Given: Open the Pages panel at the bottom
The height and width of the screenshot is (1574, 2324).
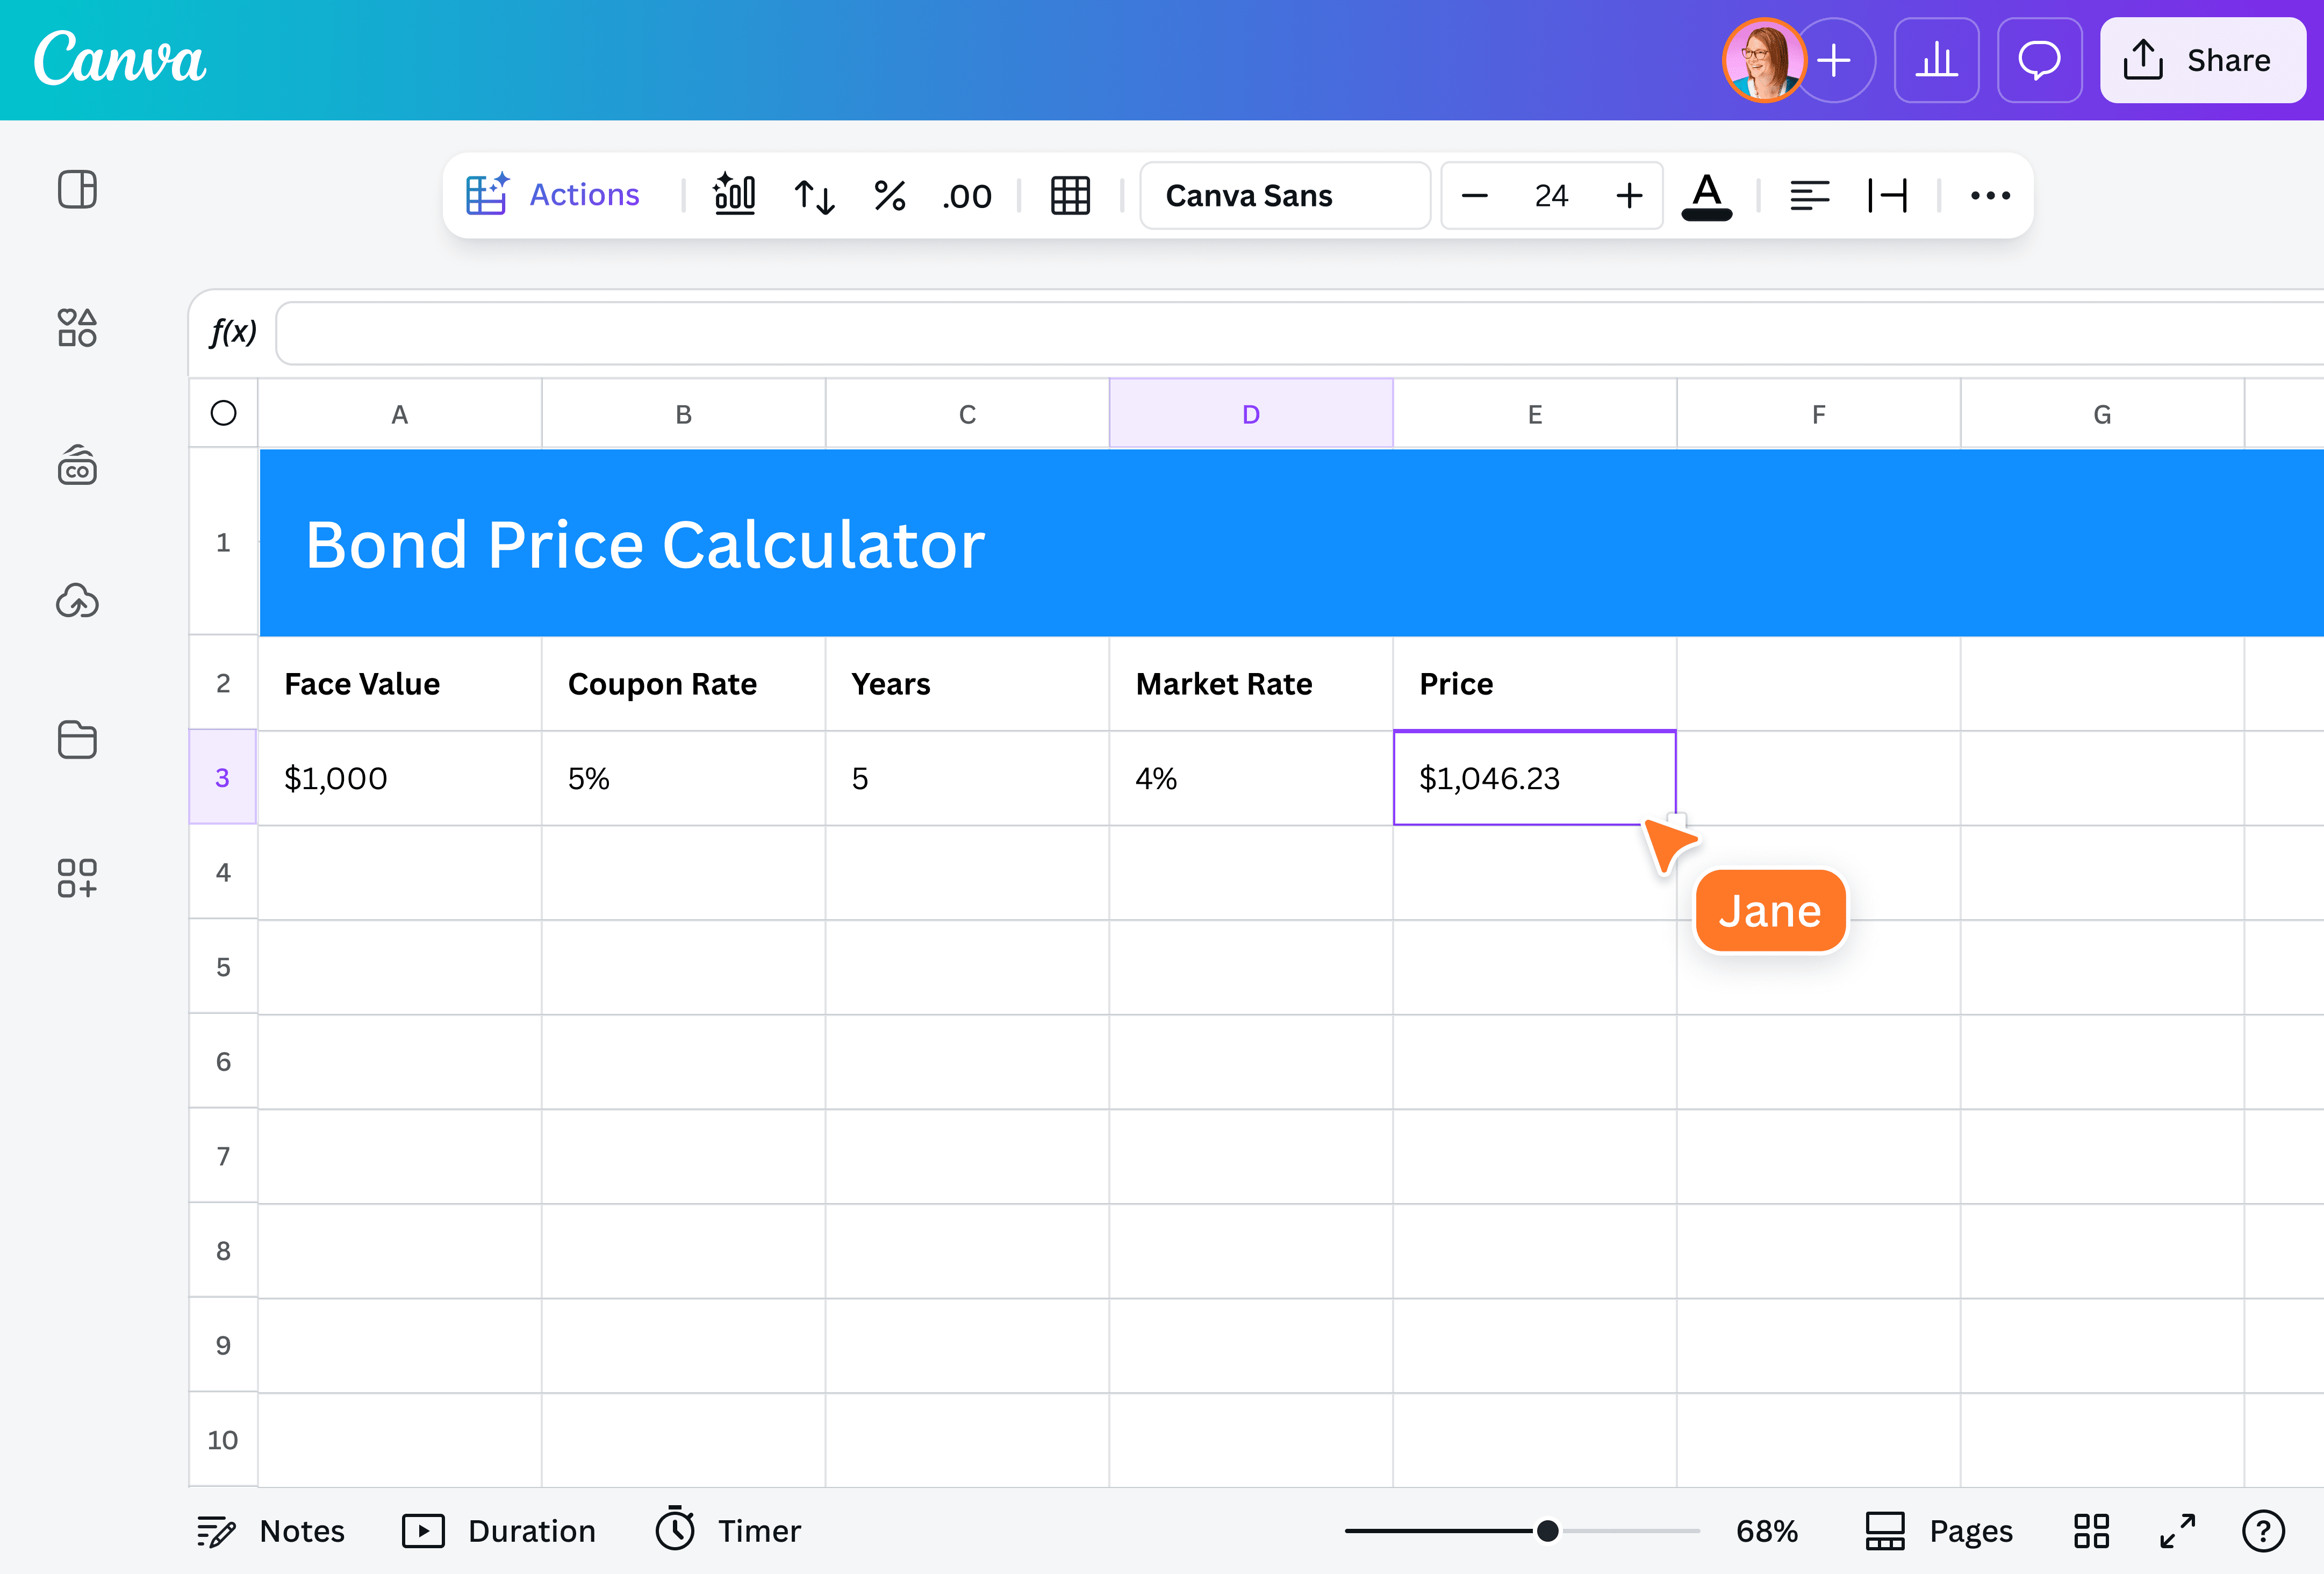Looking at the screenshot, I should (1938, 1530).
